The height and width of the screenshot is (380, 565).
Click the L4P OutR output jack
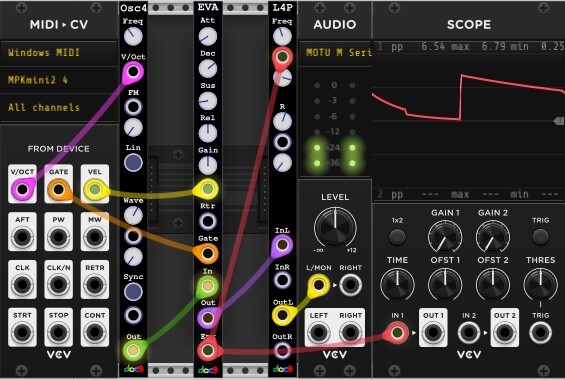click(282, 350)
